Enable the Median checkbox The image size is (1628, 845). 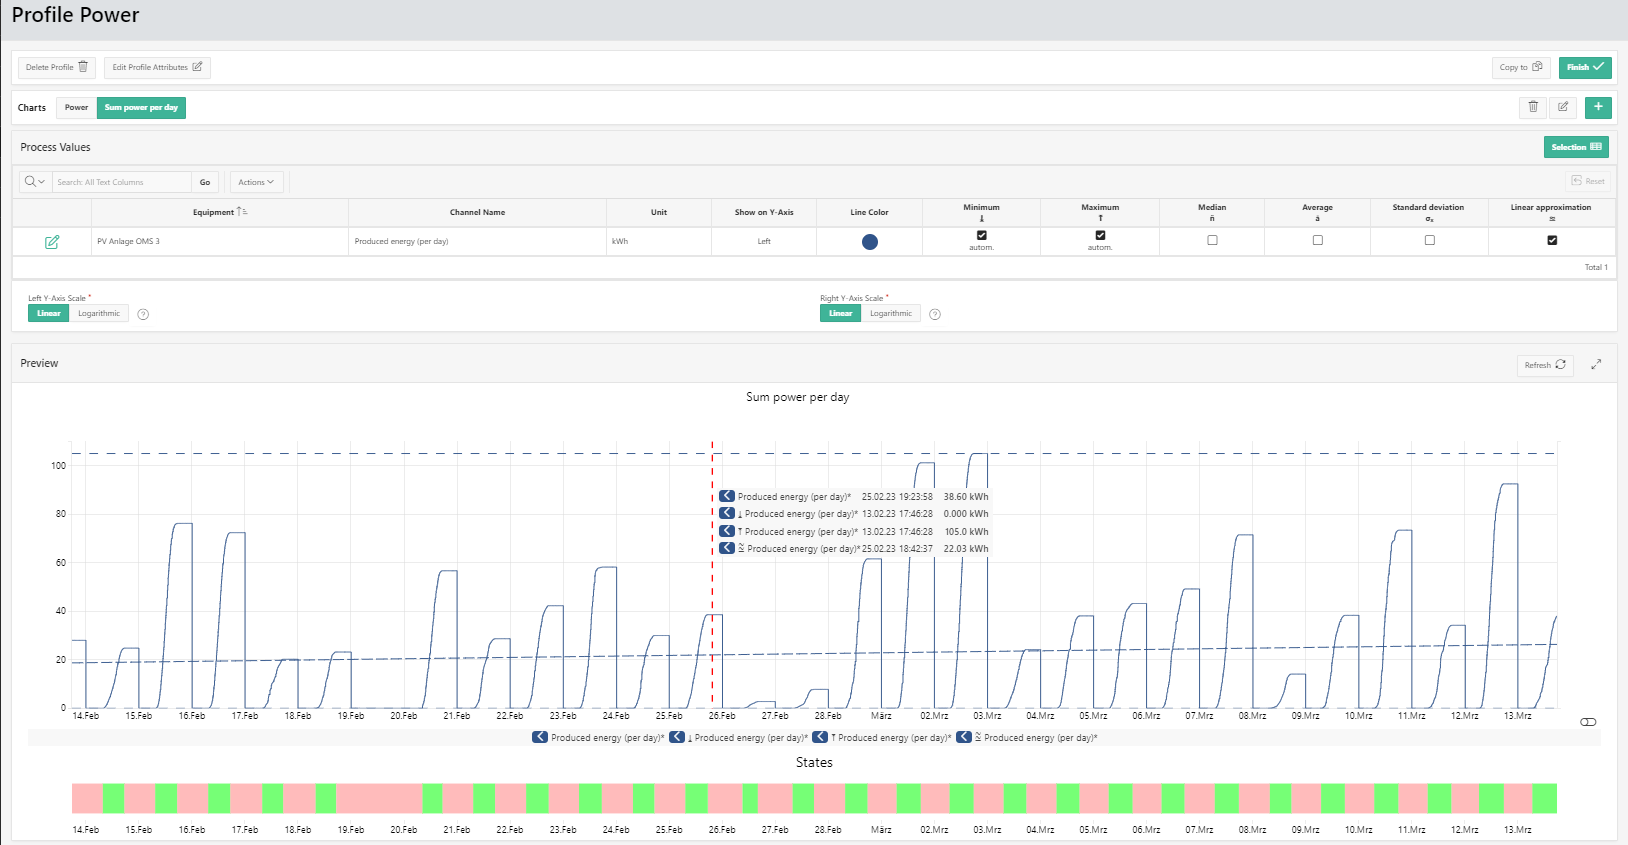tap(1212, 240)
